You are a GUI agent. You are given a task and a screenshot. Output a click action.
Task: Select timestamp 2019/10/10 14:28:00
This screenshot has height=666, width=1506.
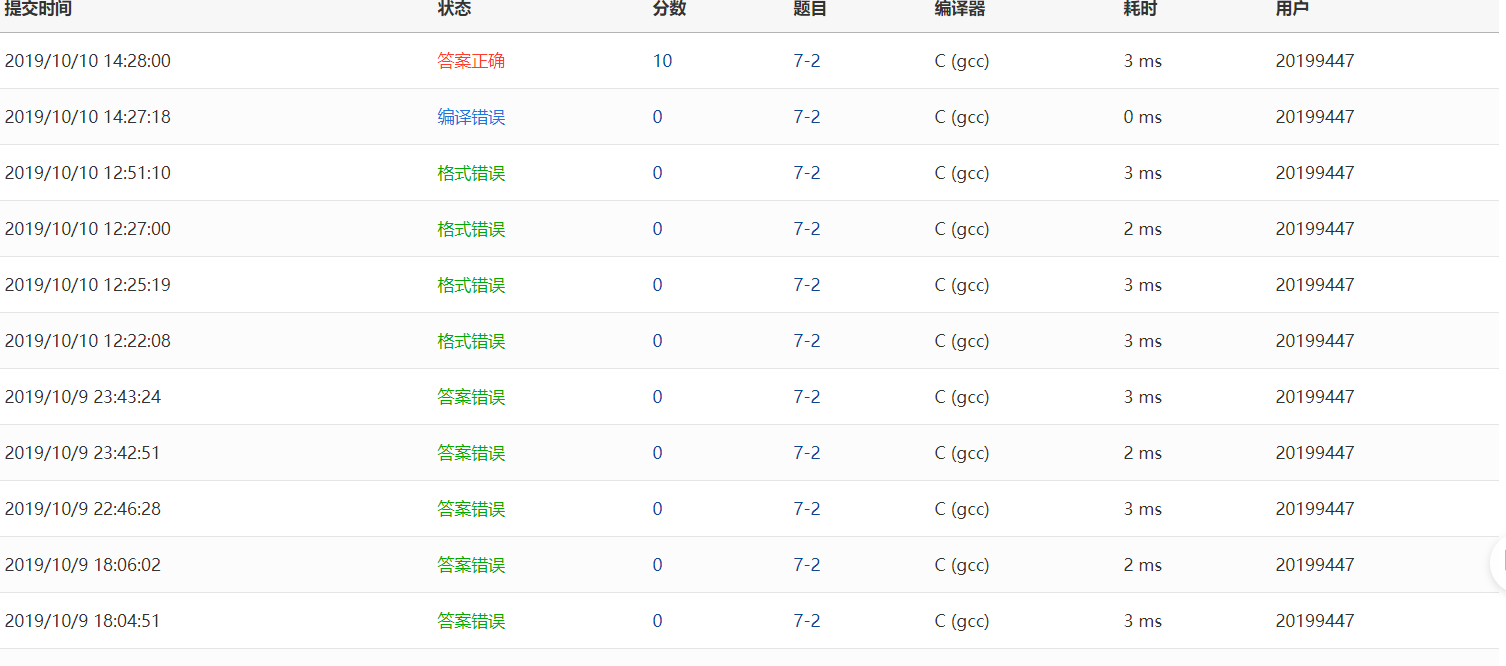tap(88, 61)
